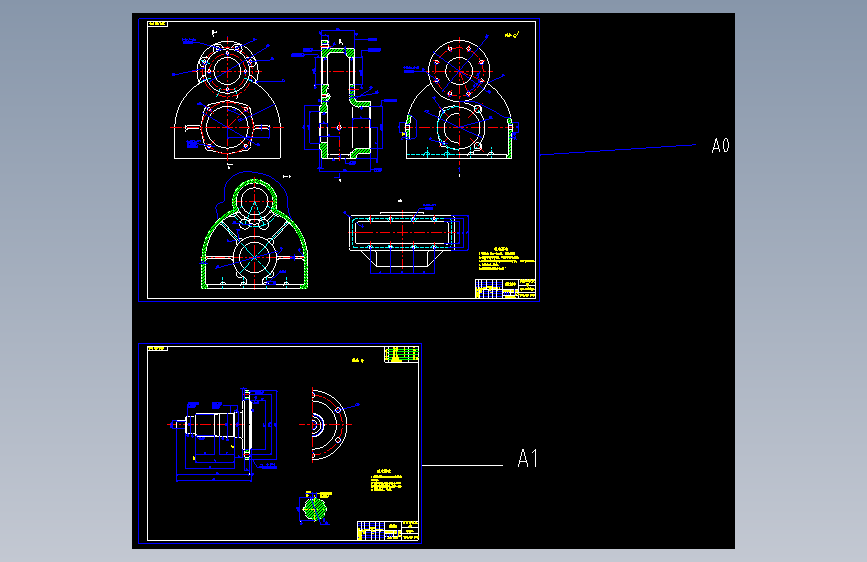Click the A1 sheet size label
The width and height of the screenshot is (867, 562).
(527, 459)
